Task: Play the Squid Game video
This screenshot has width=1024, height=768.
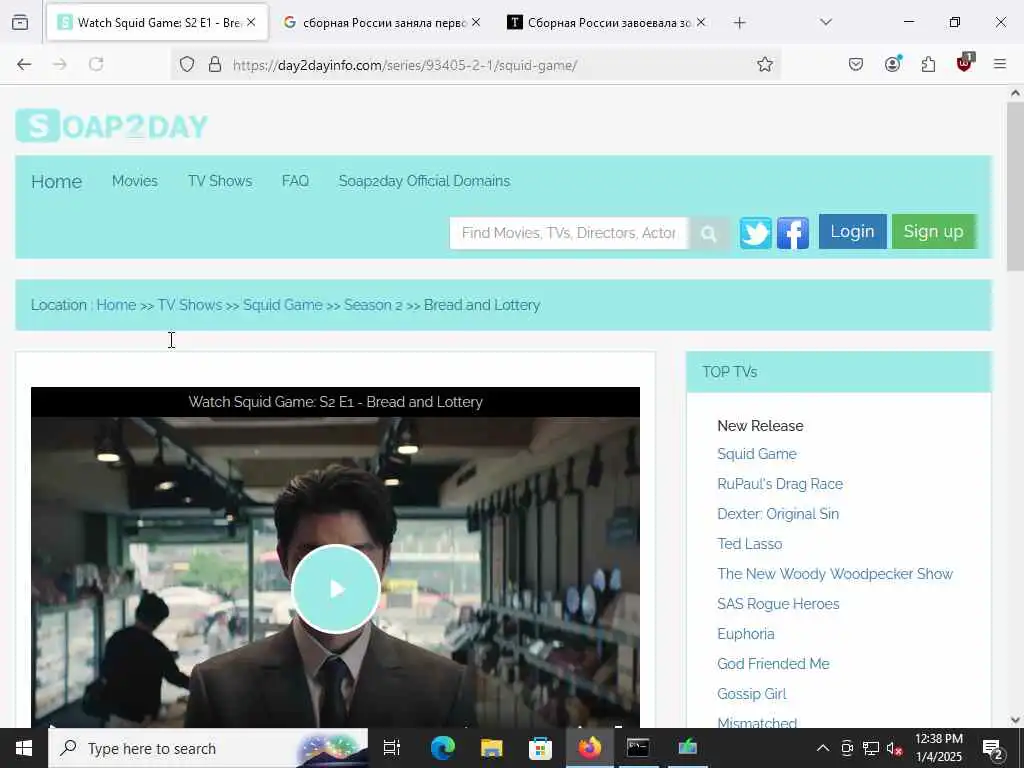Action: pyautogui.click(x=336, y=589)
